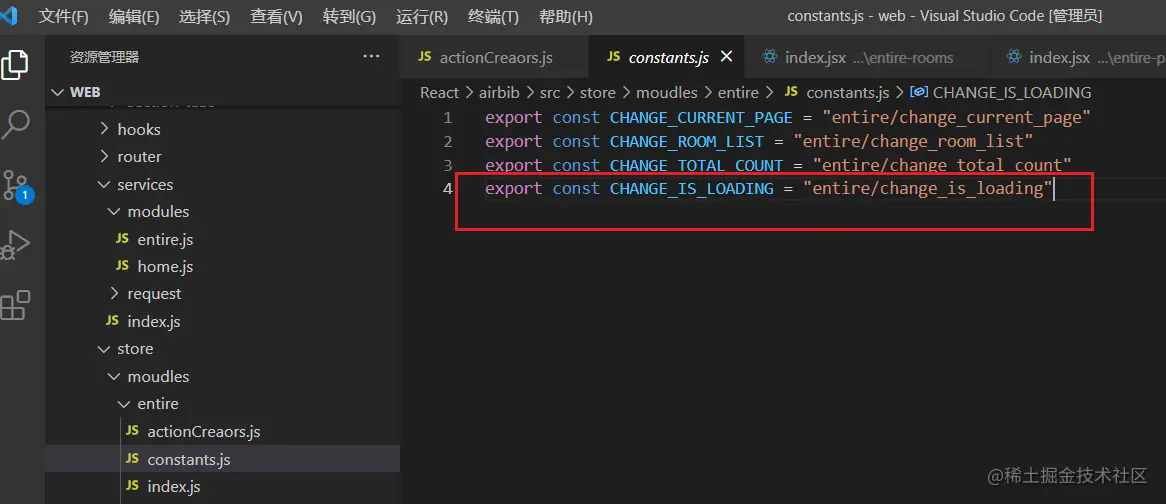Open home.js in the explorer

pos(222,266)
